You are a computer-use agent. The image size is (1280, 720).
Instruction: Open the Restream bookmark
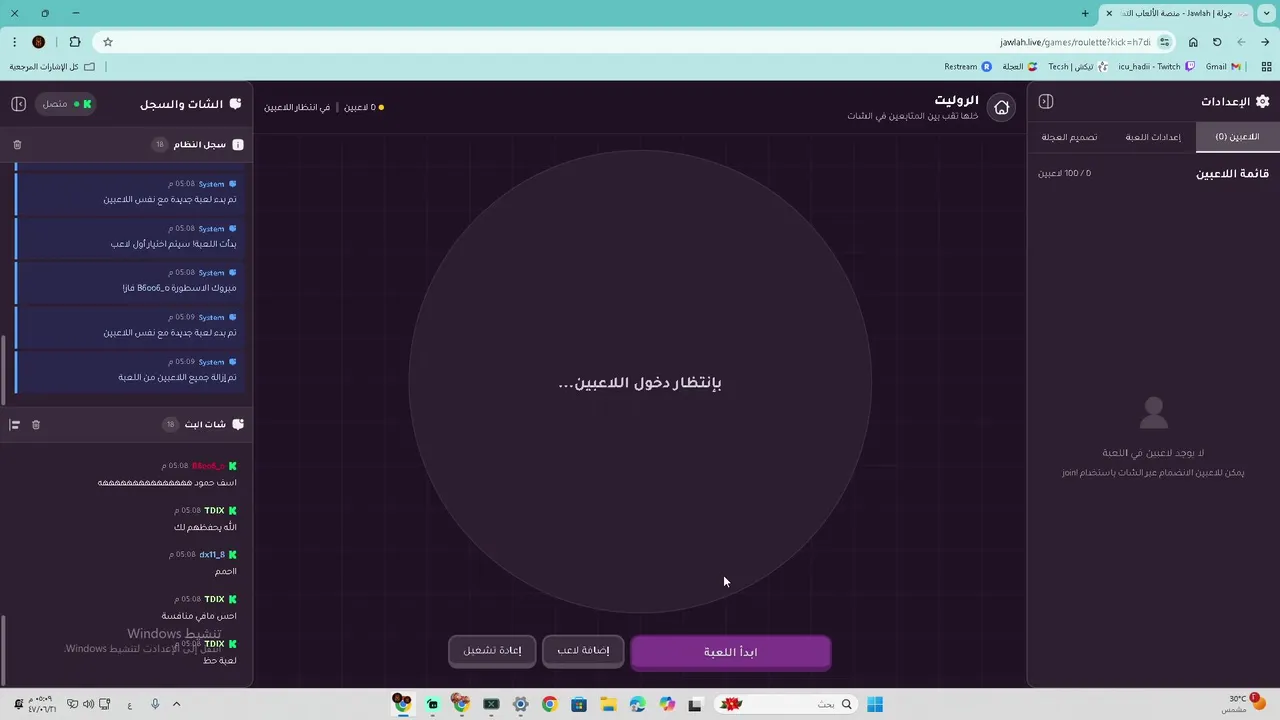[968, 67]
